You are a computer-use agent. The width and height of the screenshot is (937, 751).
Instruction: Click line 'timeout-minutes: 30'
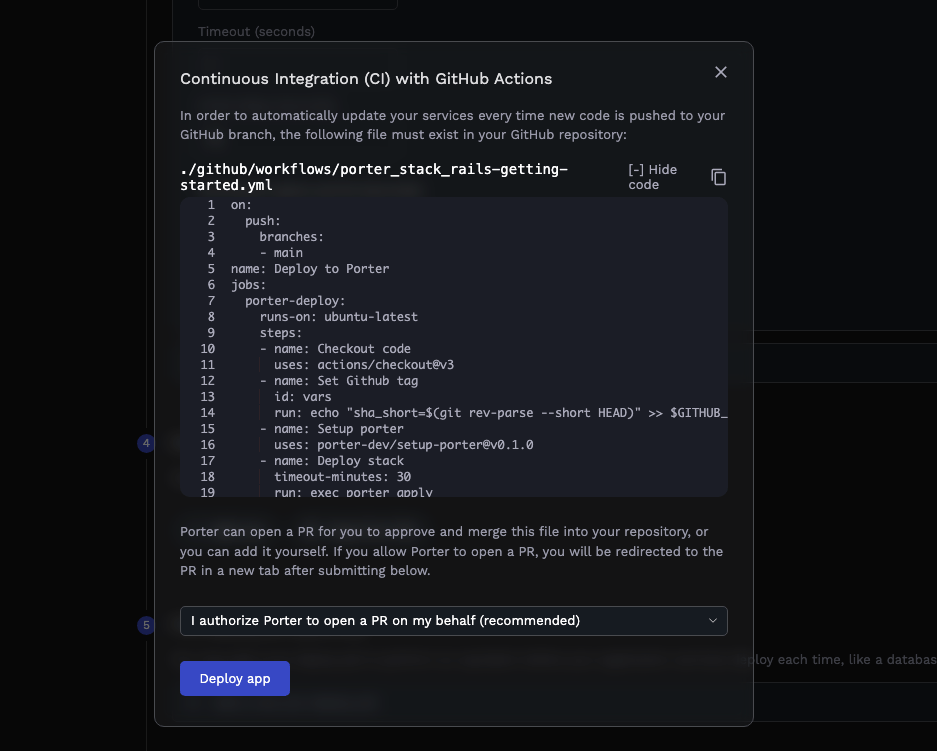[x=342, y=477]
